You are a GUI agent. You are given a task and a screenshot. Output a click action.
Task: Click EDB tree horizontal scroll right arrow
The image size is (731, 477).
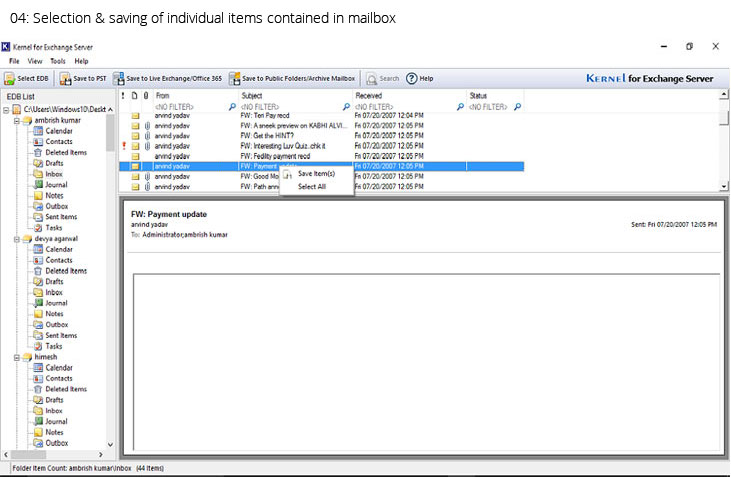tap(100, 454)
